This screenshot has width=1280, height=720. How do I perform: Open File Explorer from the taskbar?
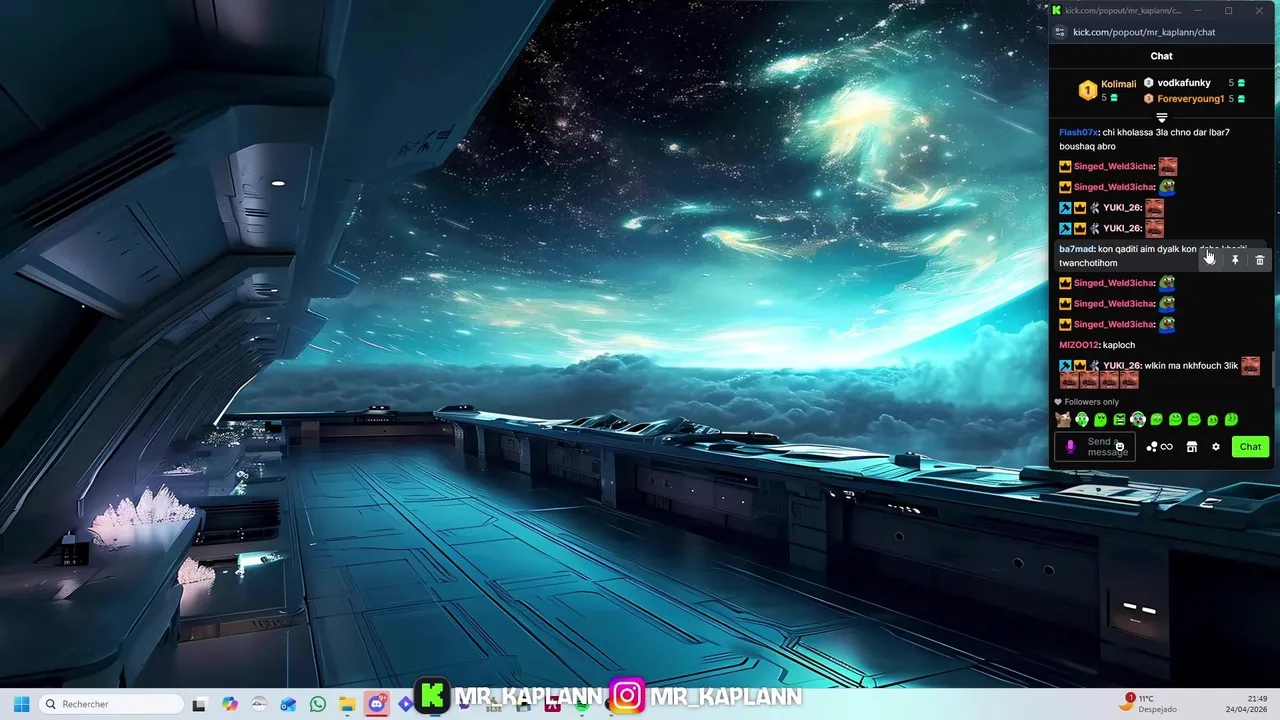[x=347, y=704]
